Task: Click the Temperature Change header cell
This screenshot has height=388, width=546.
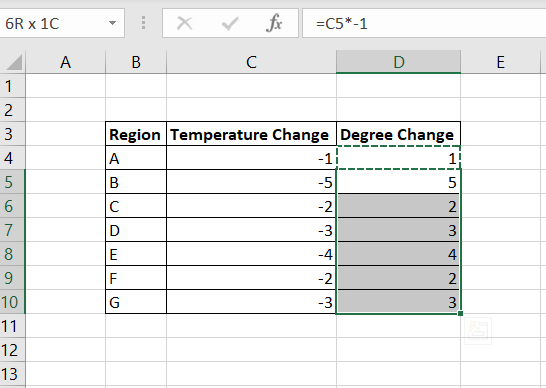Action: click(251, 134)
